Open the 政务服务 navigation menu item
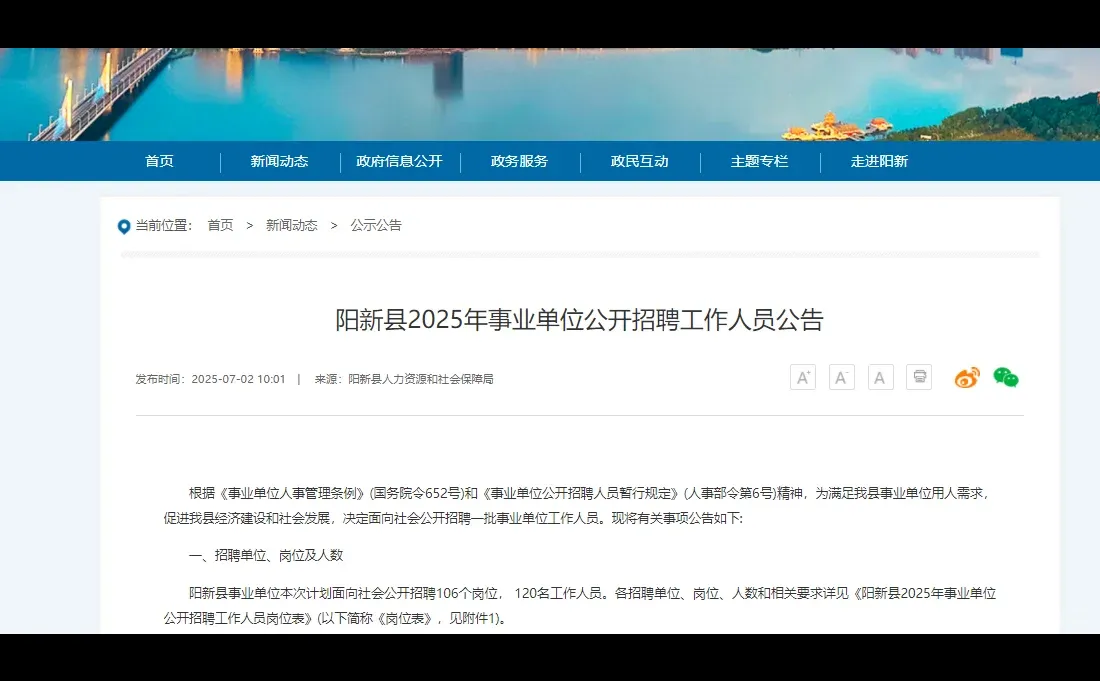This screenshot has height=681, width=1100. [519, 161]
